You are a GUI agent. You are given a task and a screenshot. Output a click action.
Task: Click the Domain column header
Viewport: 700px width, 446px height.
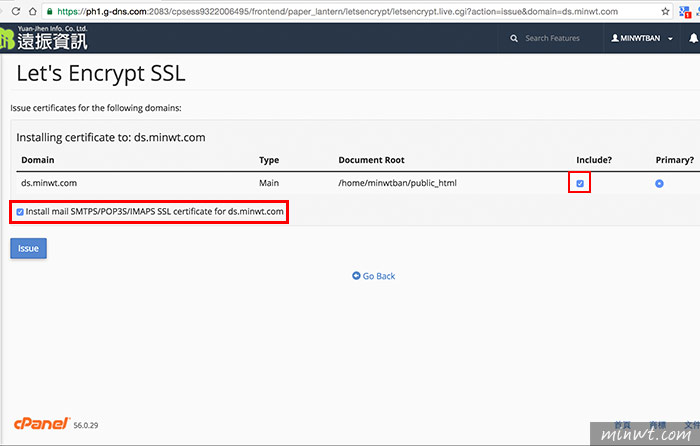(x=38, y=160)
